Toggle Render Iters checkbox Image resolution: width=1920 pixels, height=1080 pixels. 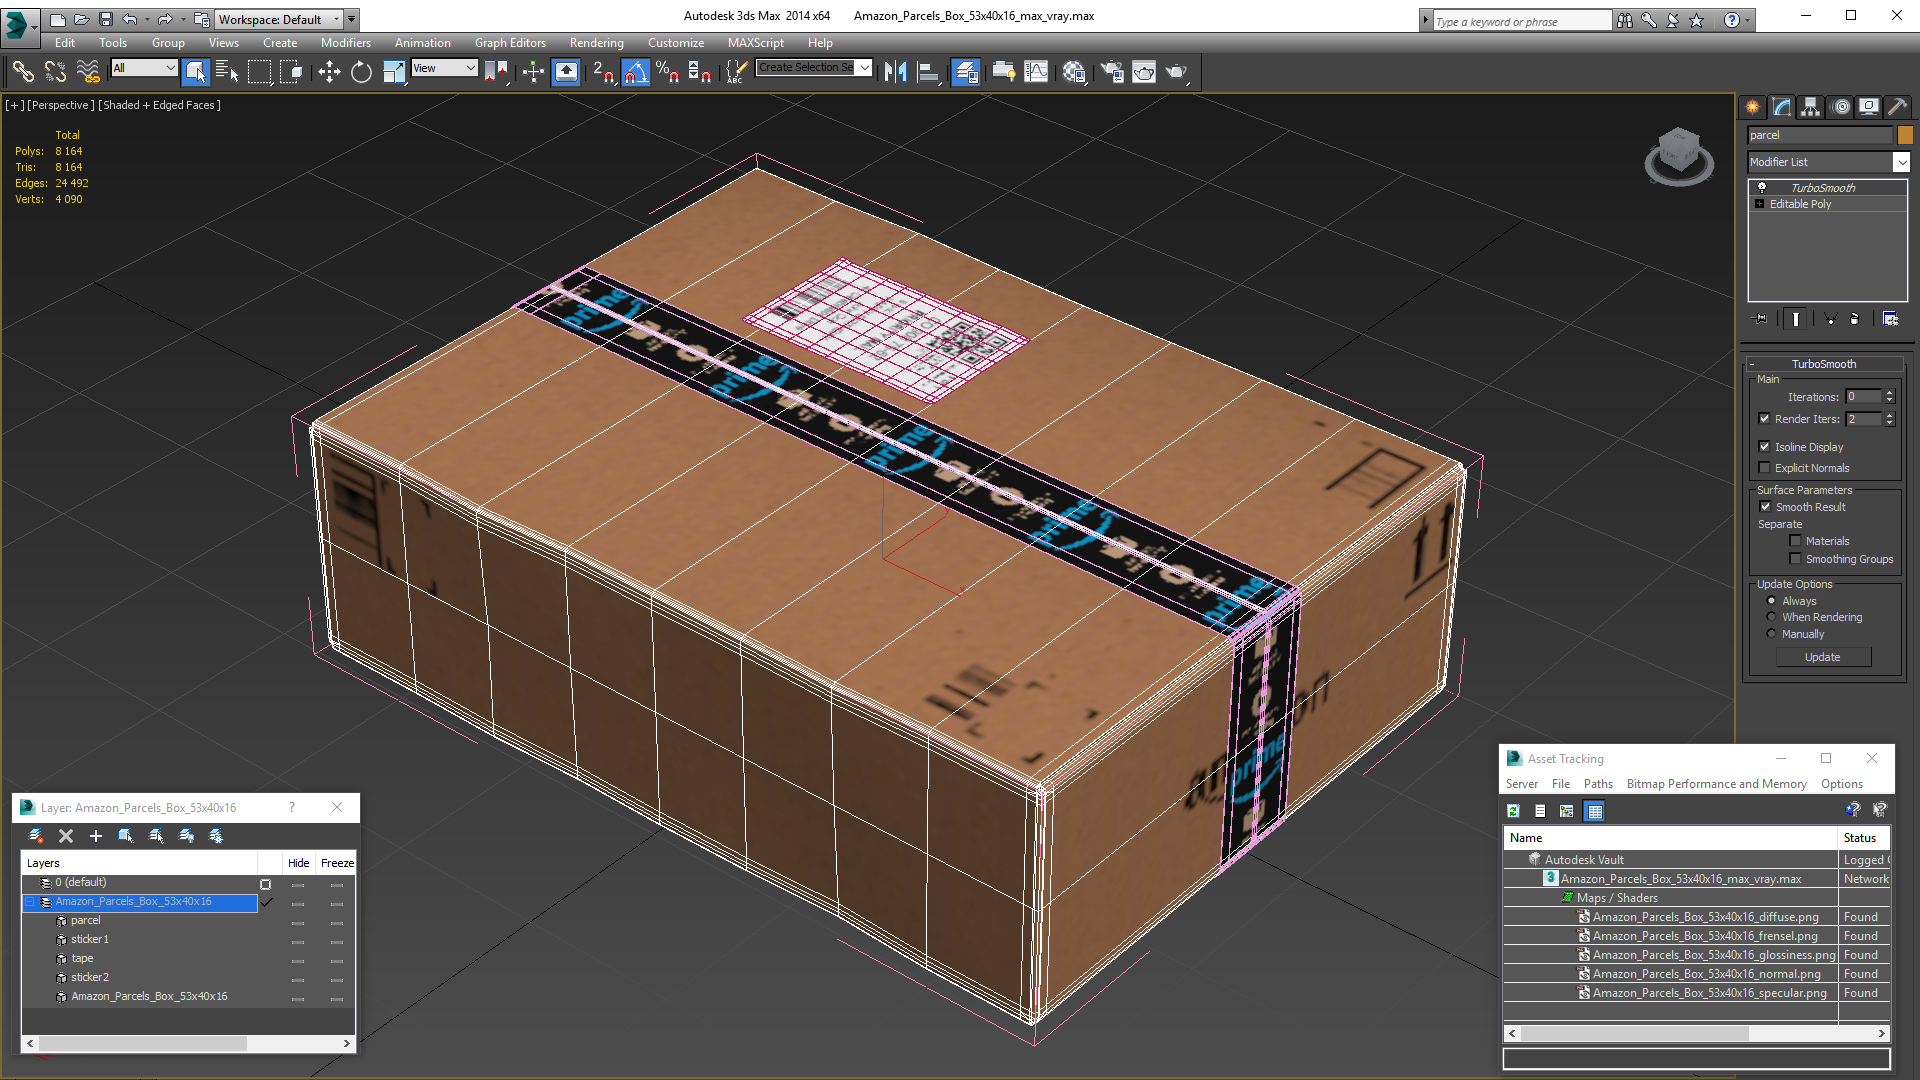click(x=1765, y=419)
